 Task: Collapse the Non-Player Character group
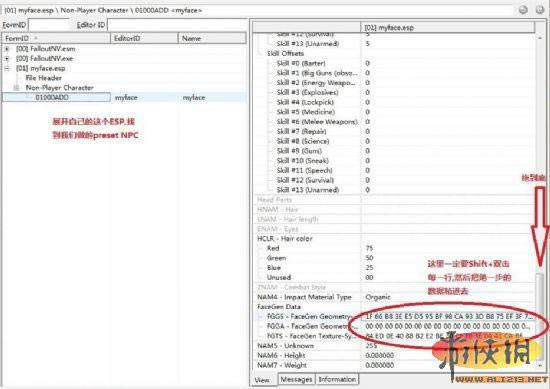(16, 88)
